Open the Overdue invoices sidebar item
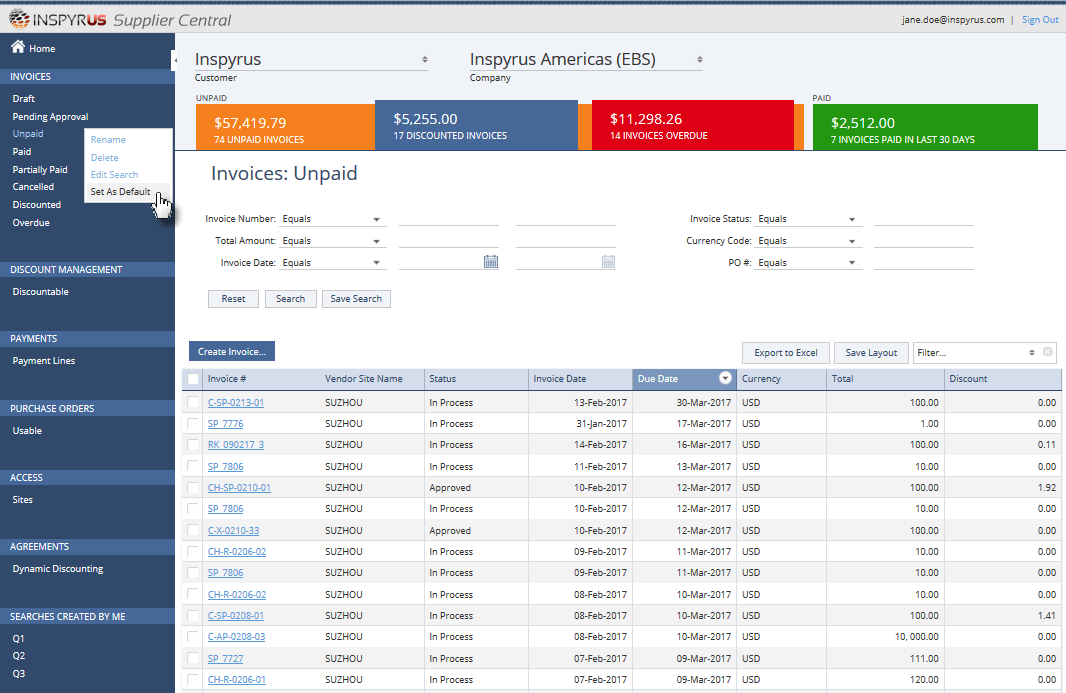 pos(31,222)
